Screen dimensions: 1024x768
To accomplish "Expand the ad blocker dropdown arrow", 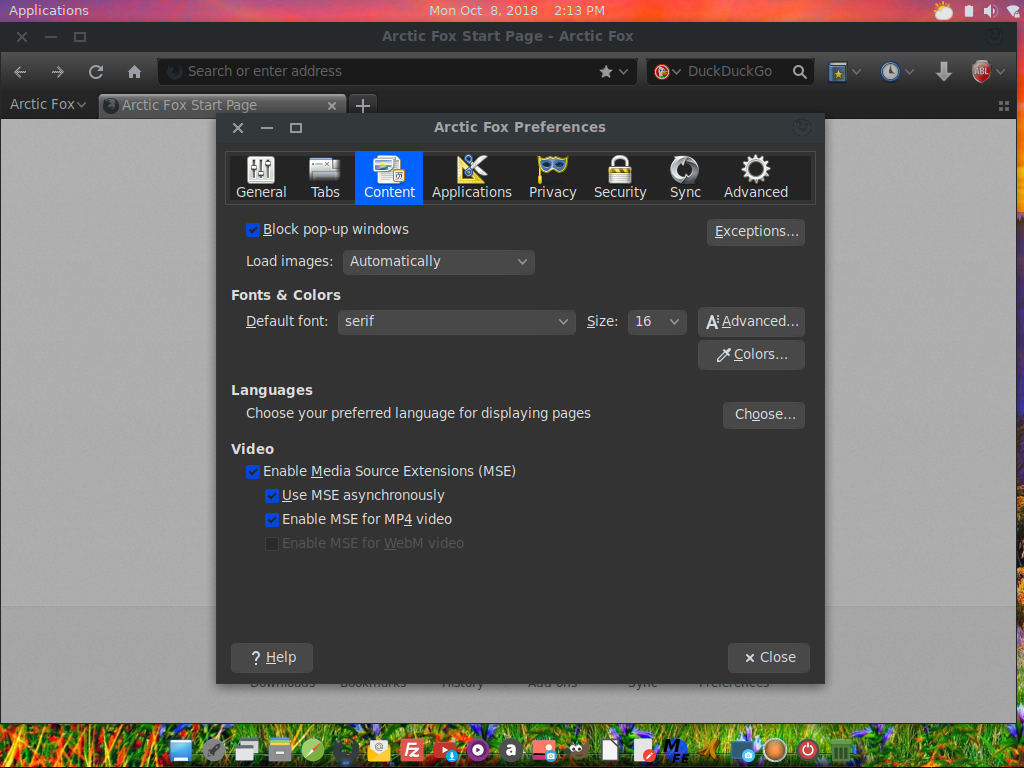I will [1000, 72].
